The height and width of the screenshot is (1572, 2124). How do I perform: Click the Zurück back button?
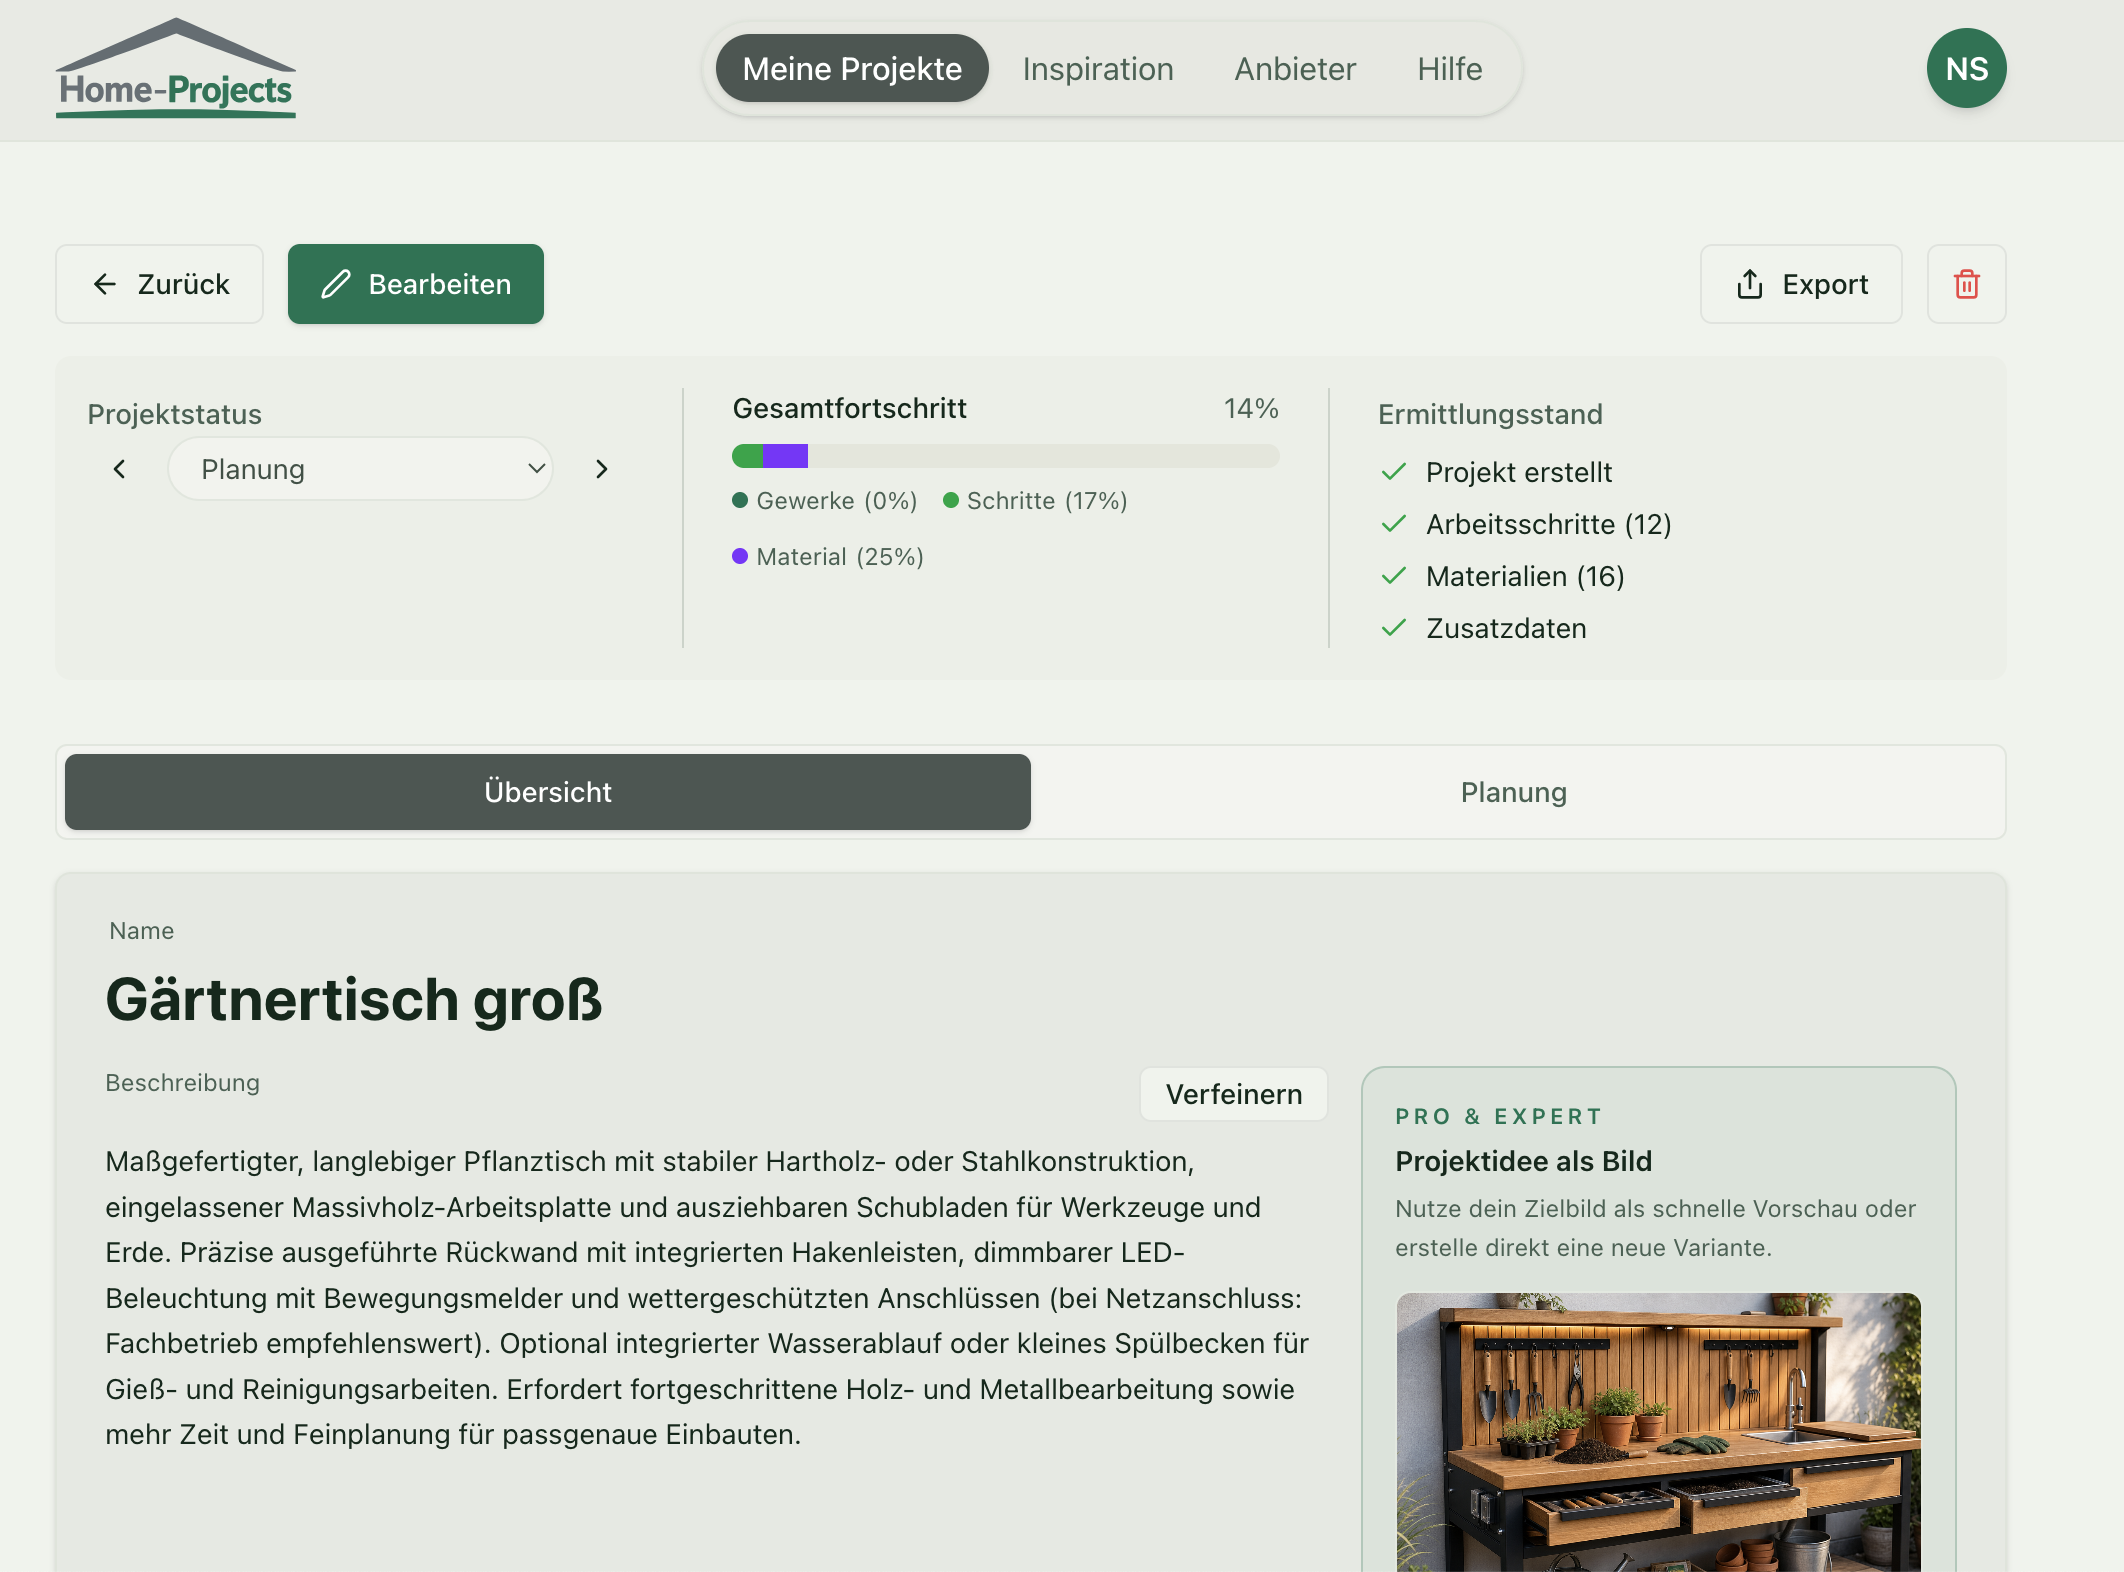[160, 284]
